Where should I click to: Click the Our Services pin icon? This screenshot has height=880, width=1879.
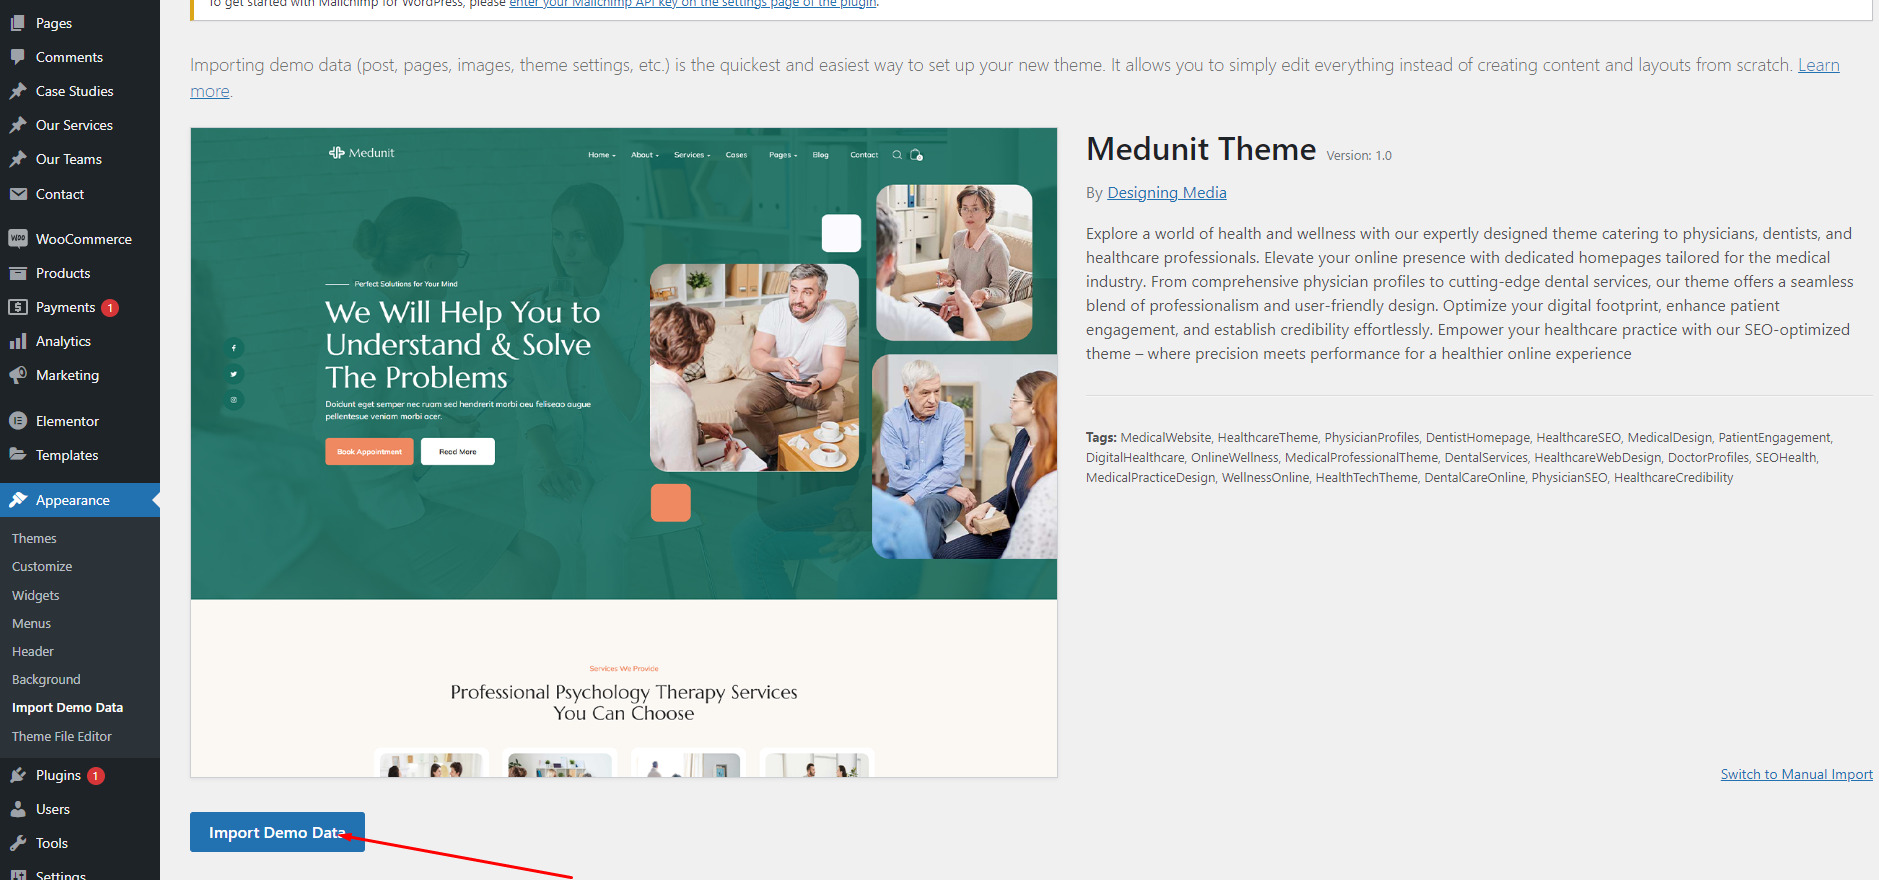18,125
